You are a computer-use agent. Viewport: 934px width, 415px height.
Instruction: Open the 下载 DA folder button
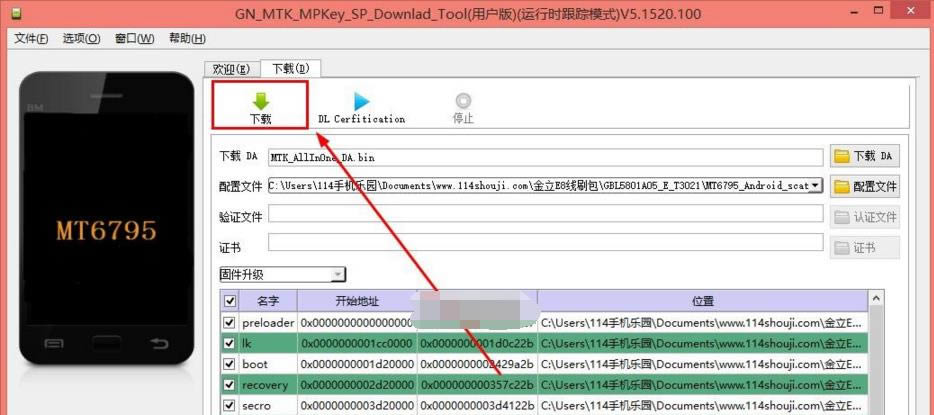click(864, 156)
